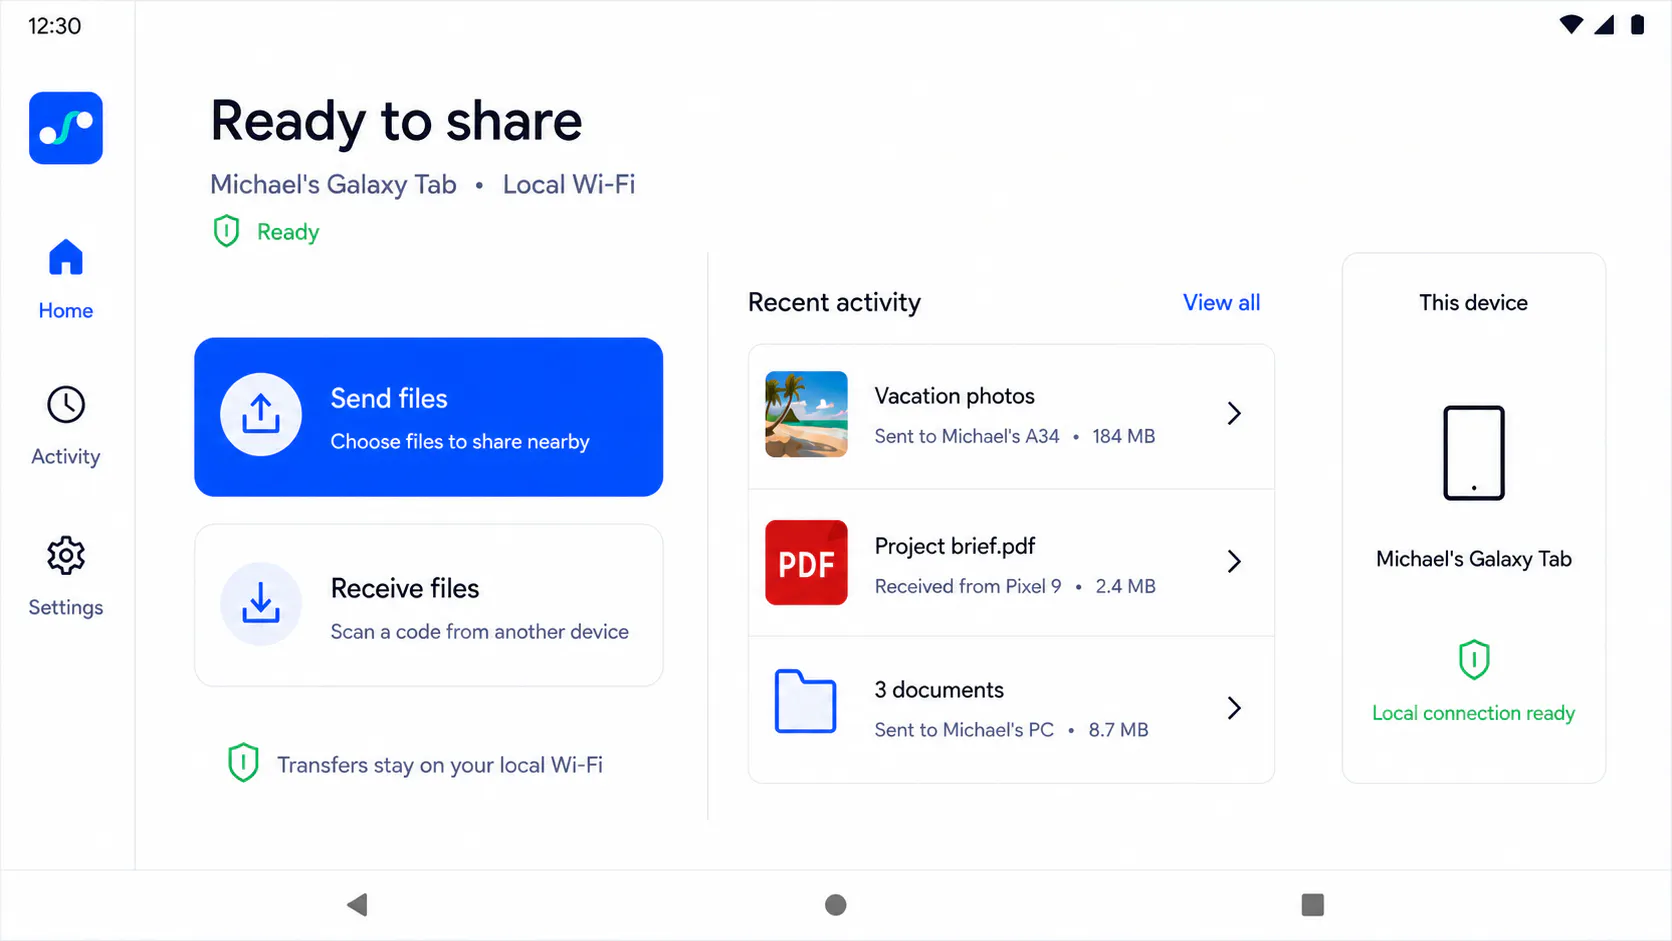Tap Recent activity section heading
The height and width of the screenshot is (941, 1672).
point(834,303)
